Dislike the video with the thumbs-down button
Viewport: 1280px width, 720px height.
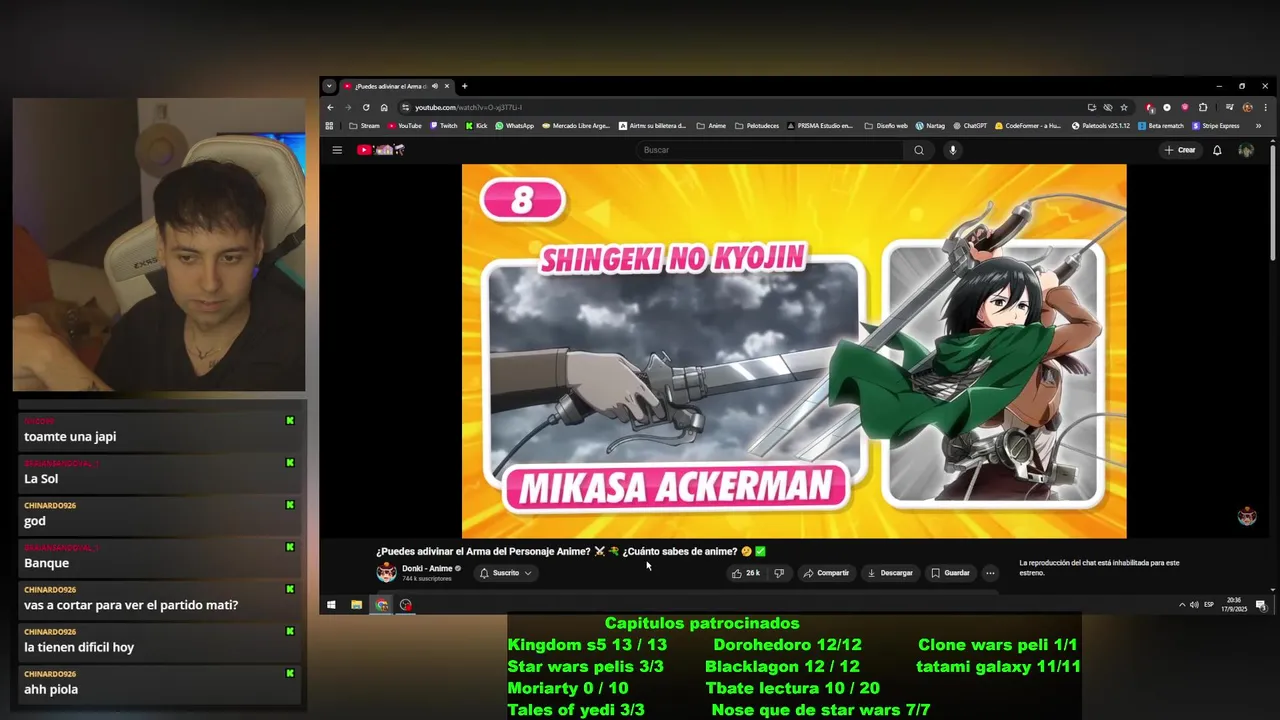[779, 573]
